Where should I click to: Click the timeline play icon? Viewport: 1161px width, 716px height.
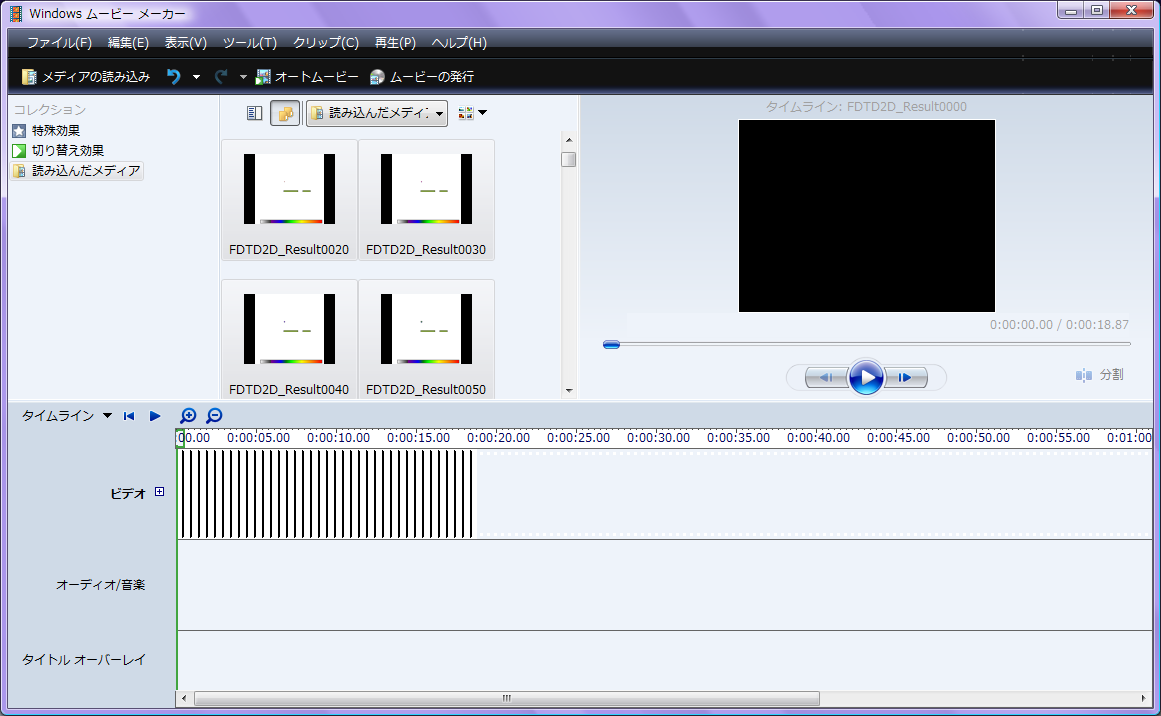pos(155,416)
